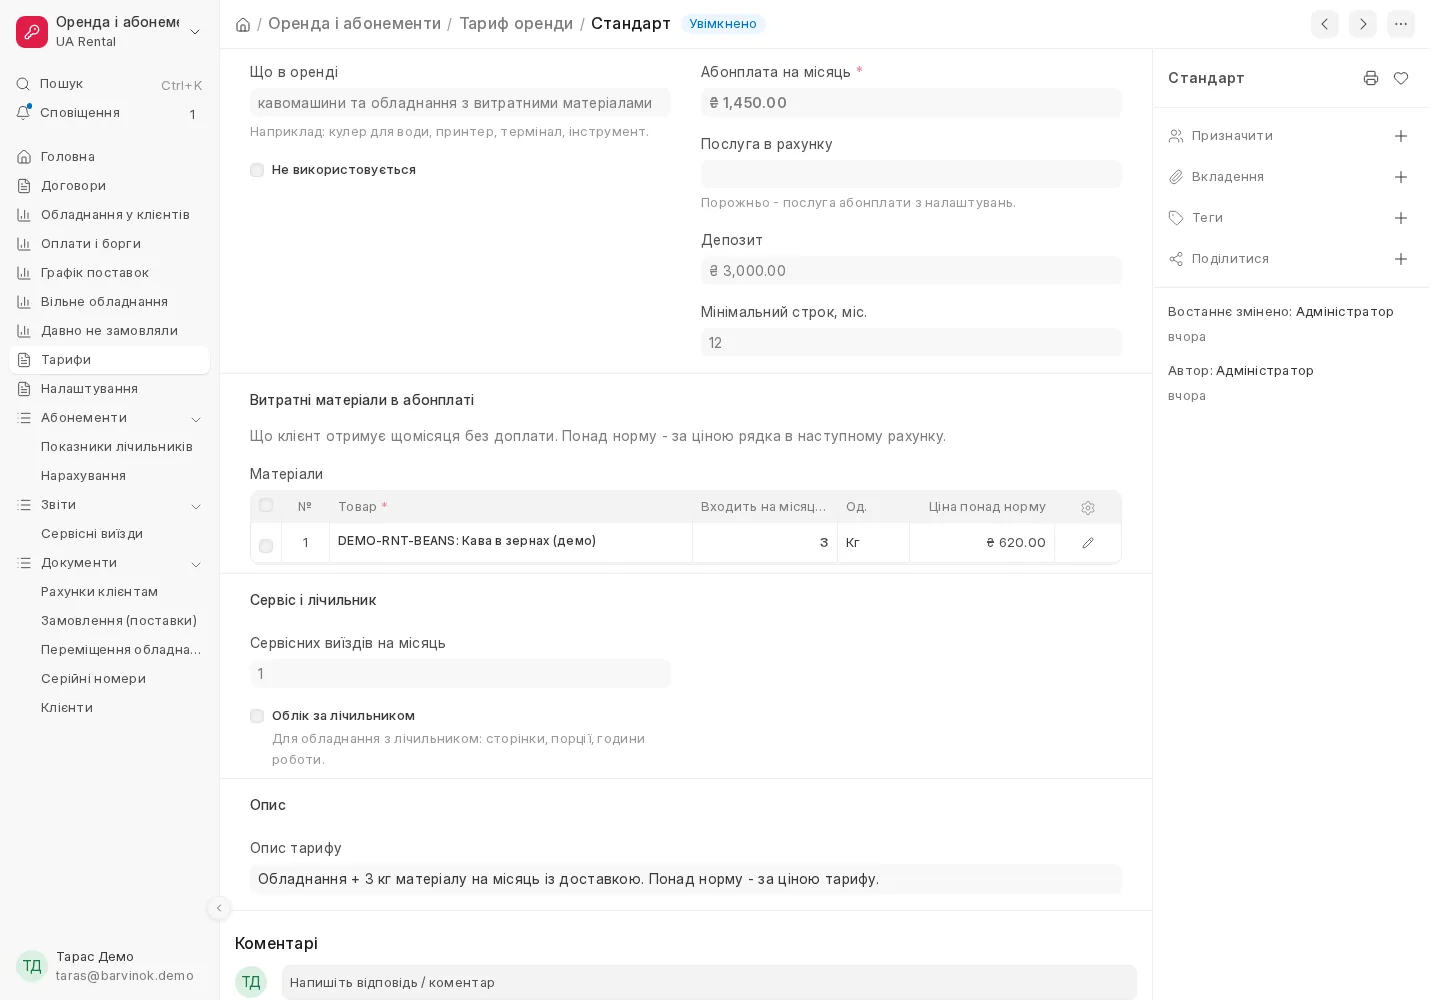Collapse the Абонементи sidebar section
1440x1000 pixels.
tap(196, 419)
